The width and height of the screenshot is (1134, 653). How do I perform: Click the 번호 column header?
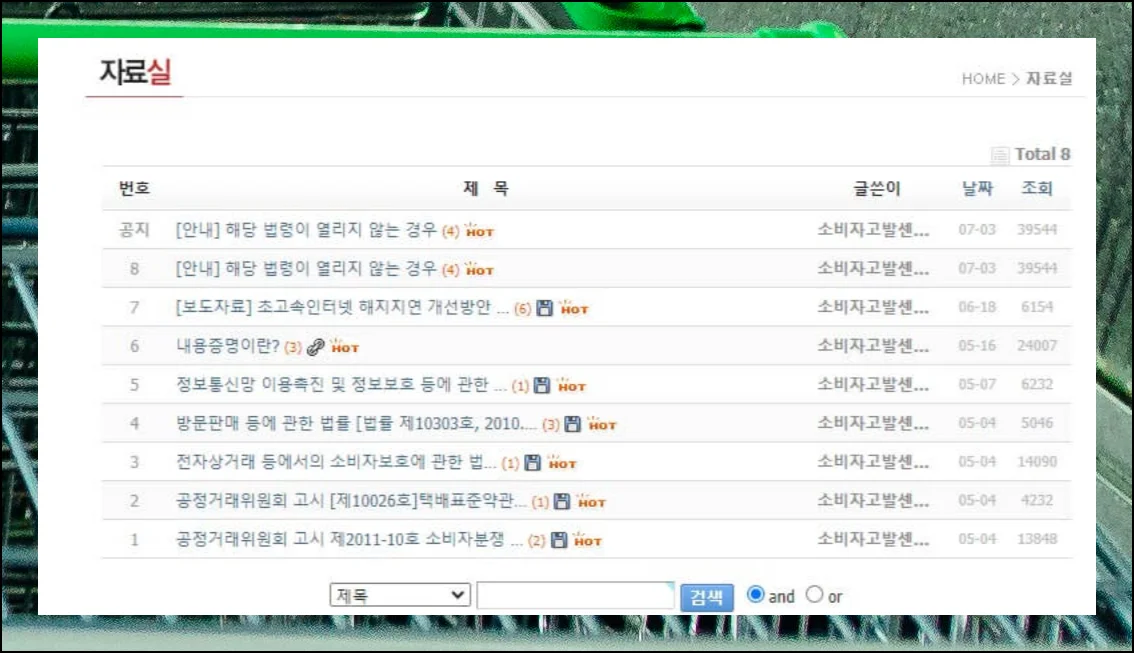click(135, 189)
